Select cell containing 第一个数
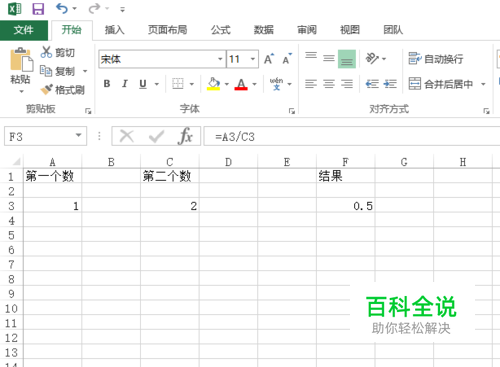Viewport: 500px width, 367px height. (52, 176)
